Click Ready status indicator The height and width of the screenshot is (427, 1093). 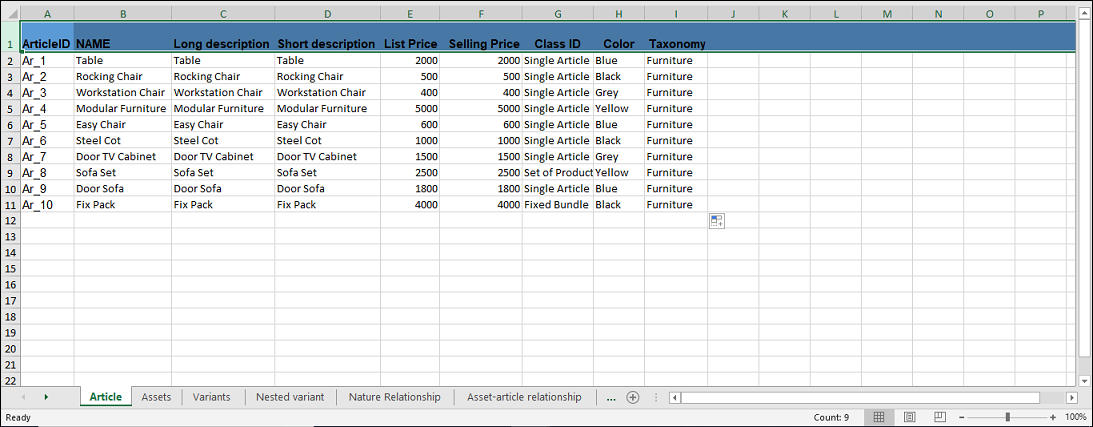(x=17, y=417)
